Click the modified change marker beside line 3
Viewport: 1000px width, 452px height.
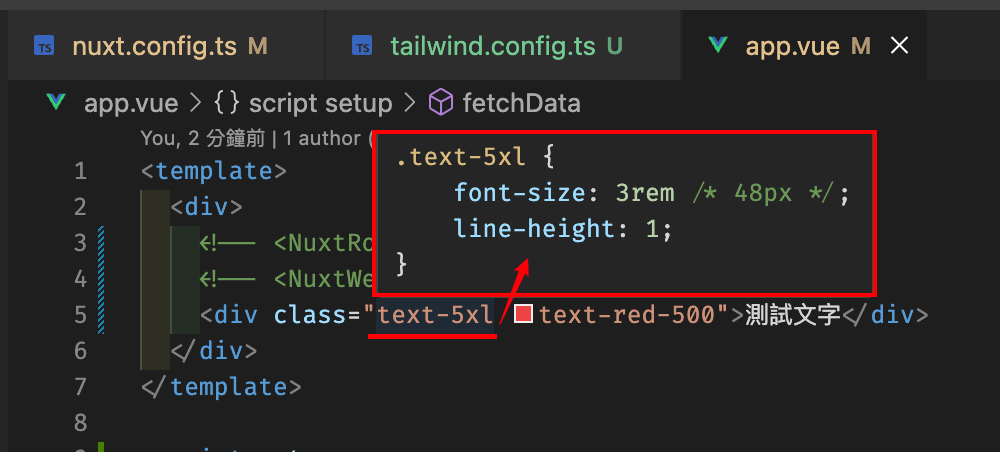pyautogui.click(x=101, y=243)
